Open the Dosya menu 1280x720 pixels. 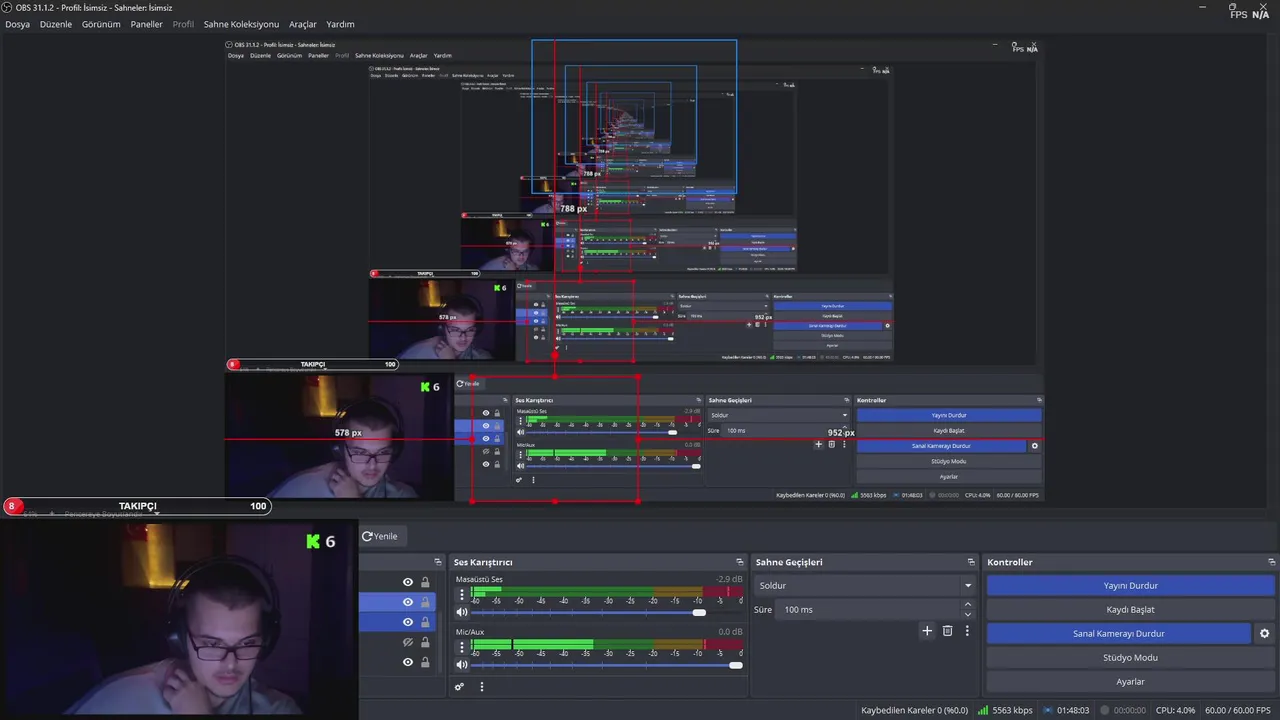pyautogui.click(x=17, y=24)
